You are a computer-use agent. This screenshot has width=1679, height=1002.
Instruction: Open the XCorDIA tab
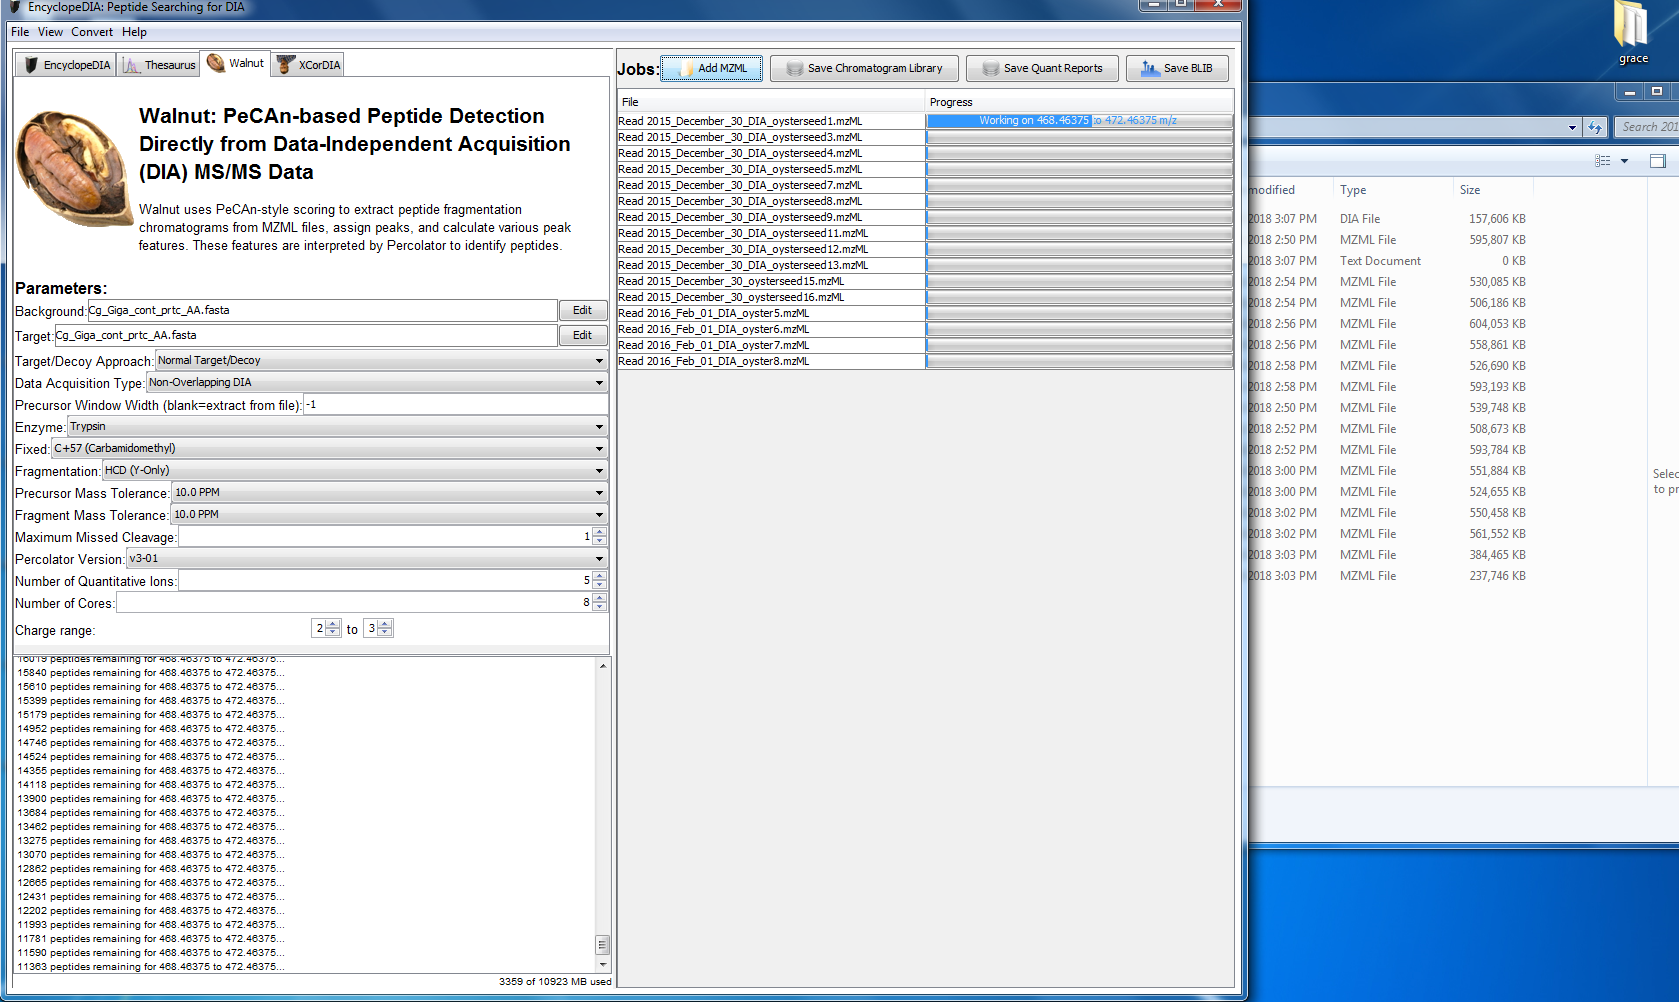309,65
